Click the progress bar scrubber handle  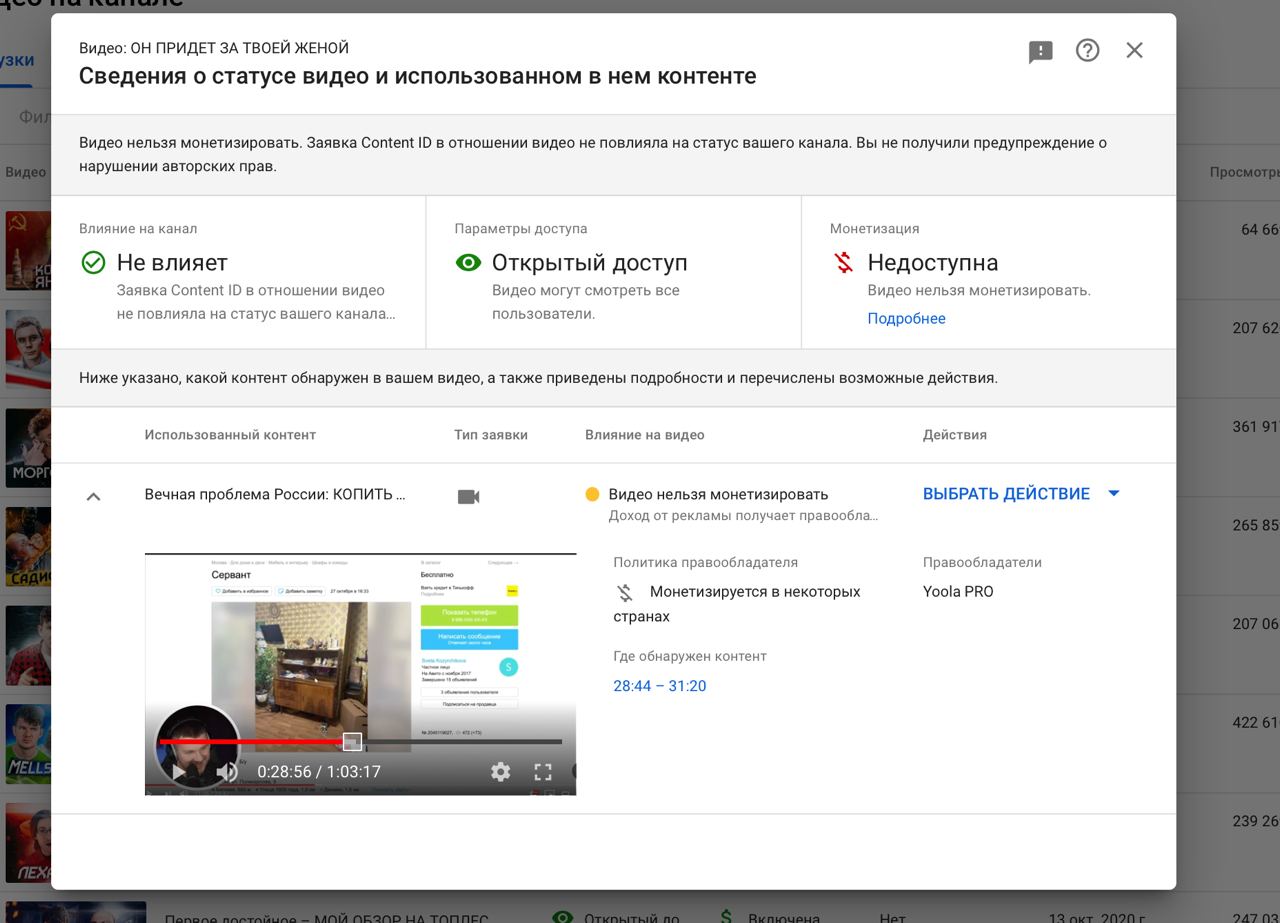352,741
